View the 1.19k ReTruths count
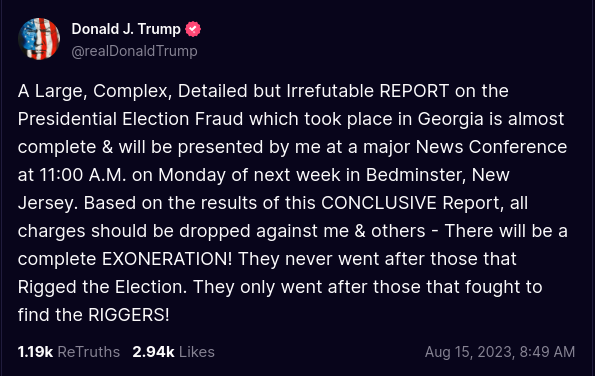Viewport: 595px width, 376px height. [x=35, y=352]
